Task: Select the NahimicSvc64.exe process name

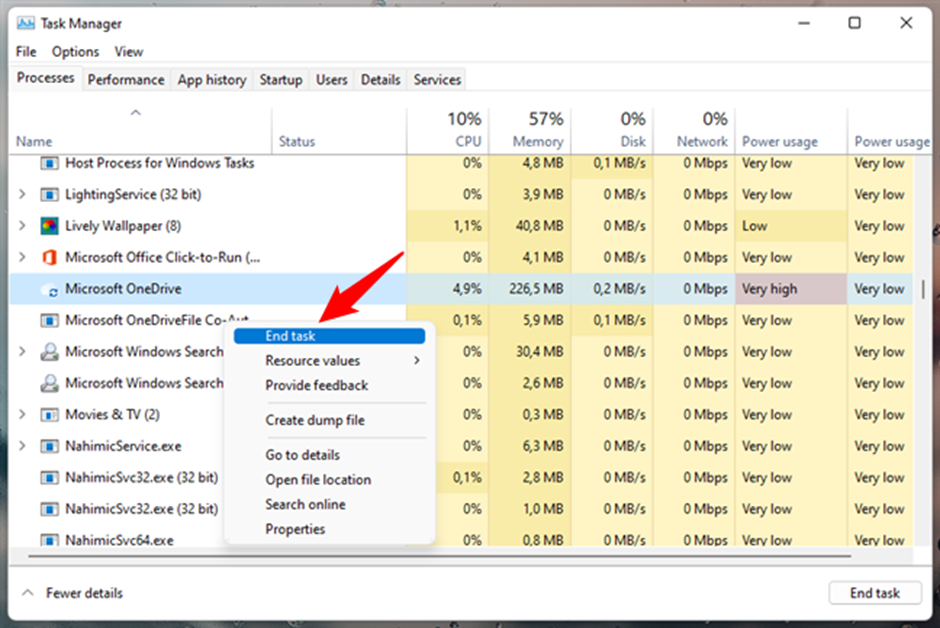Action: pos(119,540)
